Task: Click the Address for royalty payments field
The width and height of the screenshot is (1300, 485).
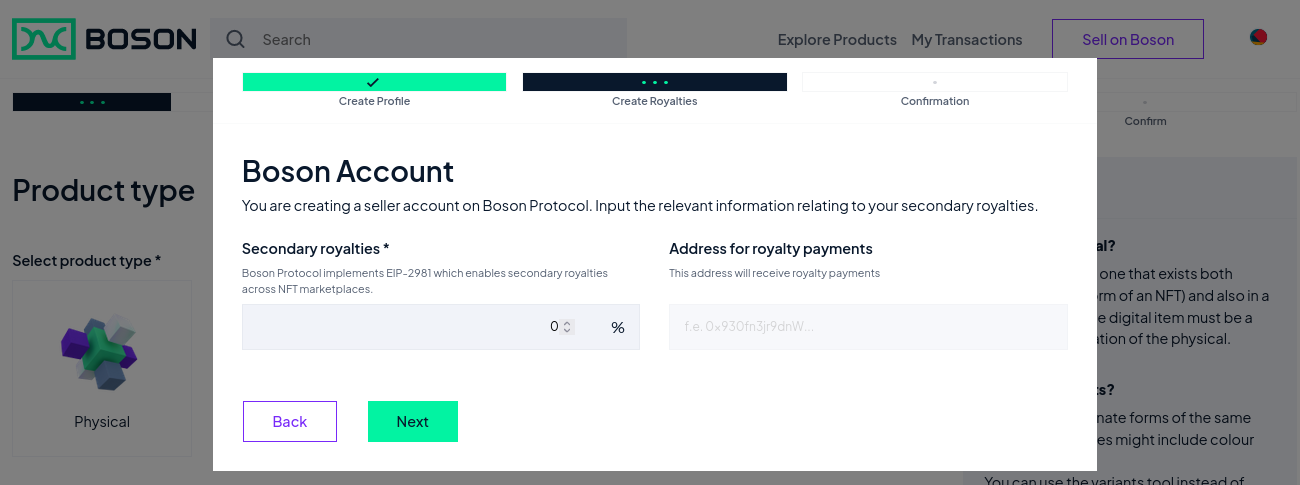Action: pyautogui.click(x=867, y=327)
